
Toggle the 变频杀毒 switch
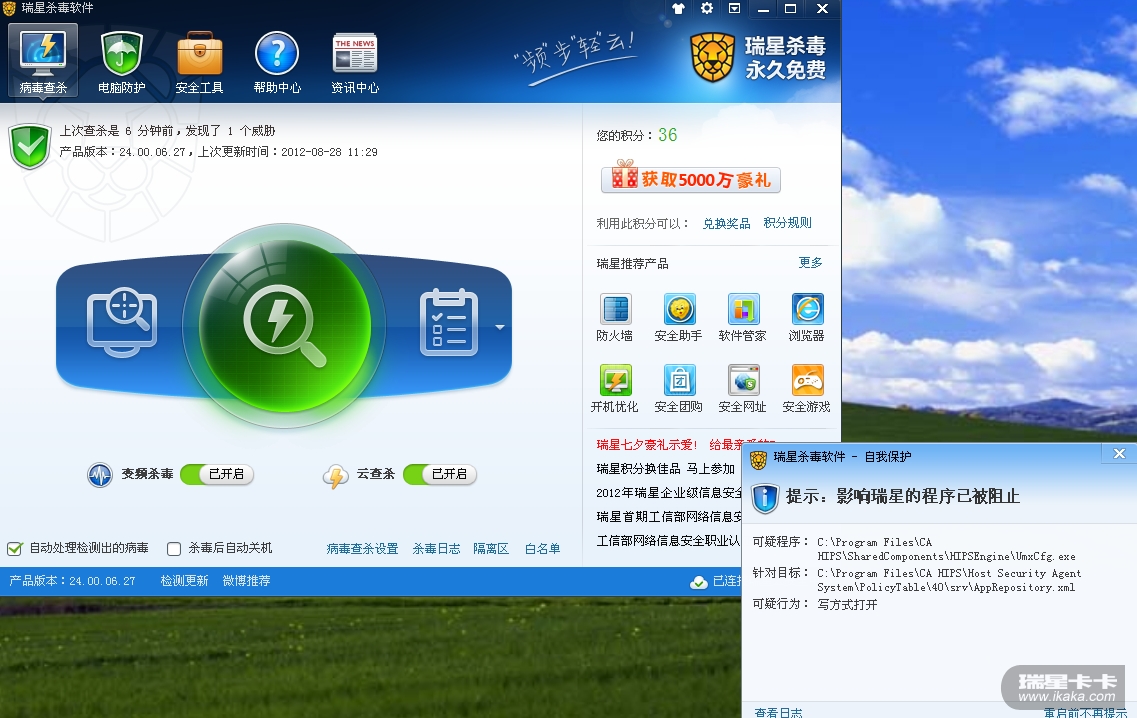[217, 474]
